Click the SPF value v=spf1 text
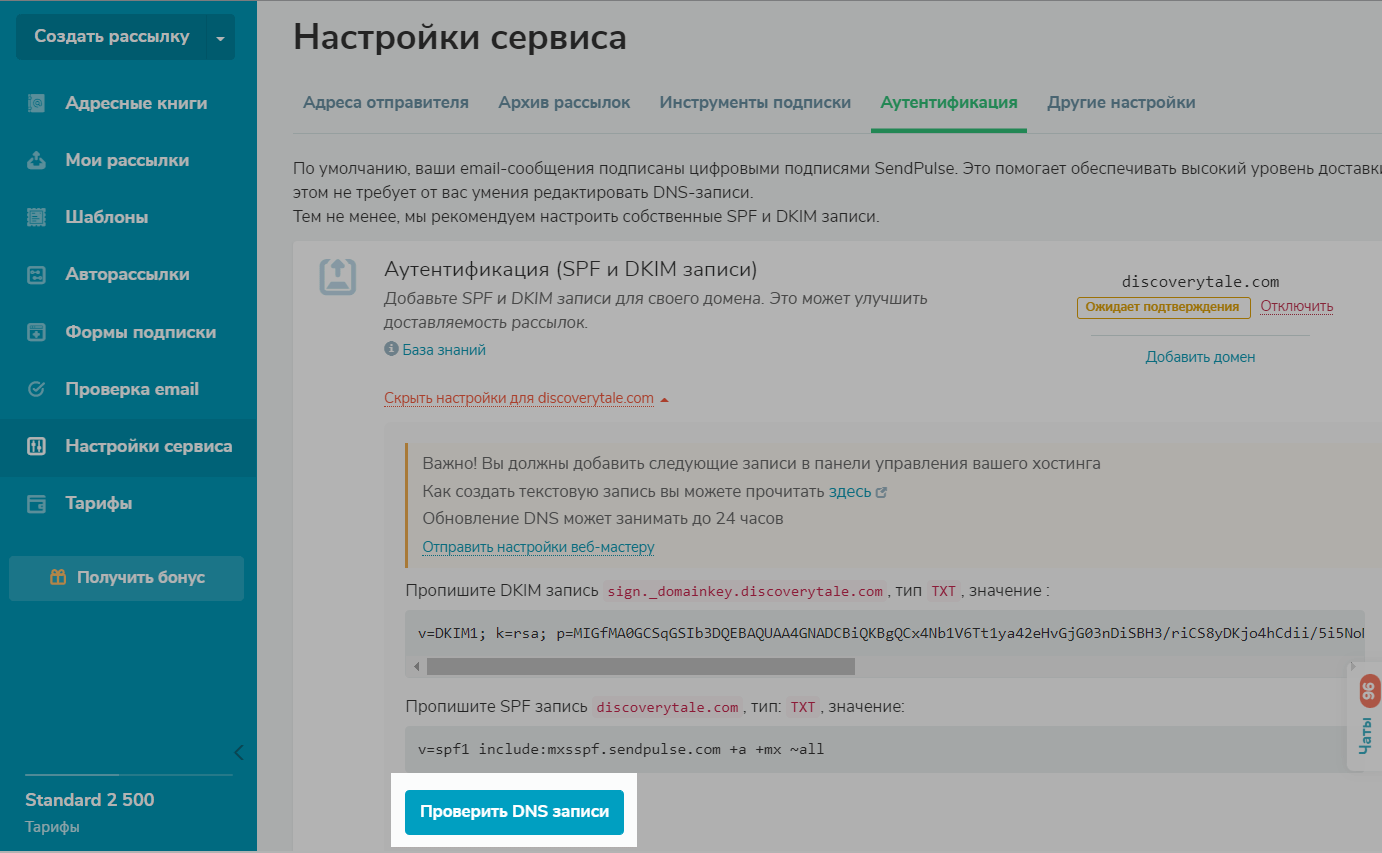This screenshot has width=1382, height=853. (x=621, y=749)
